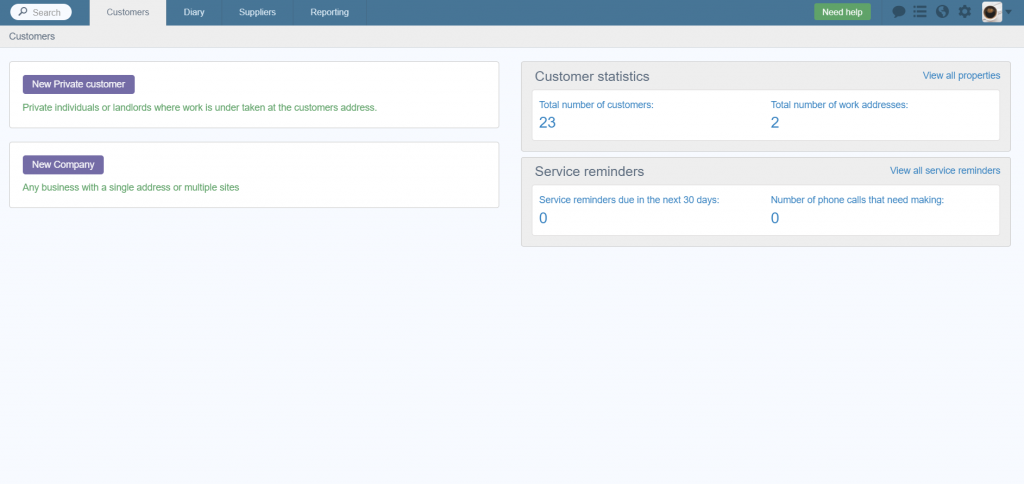Screen dimensions: 1024x484
Task: Open View all properties link
Action: (x=961, y=76)
